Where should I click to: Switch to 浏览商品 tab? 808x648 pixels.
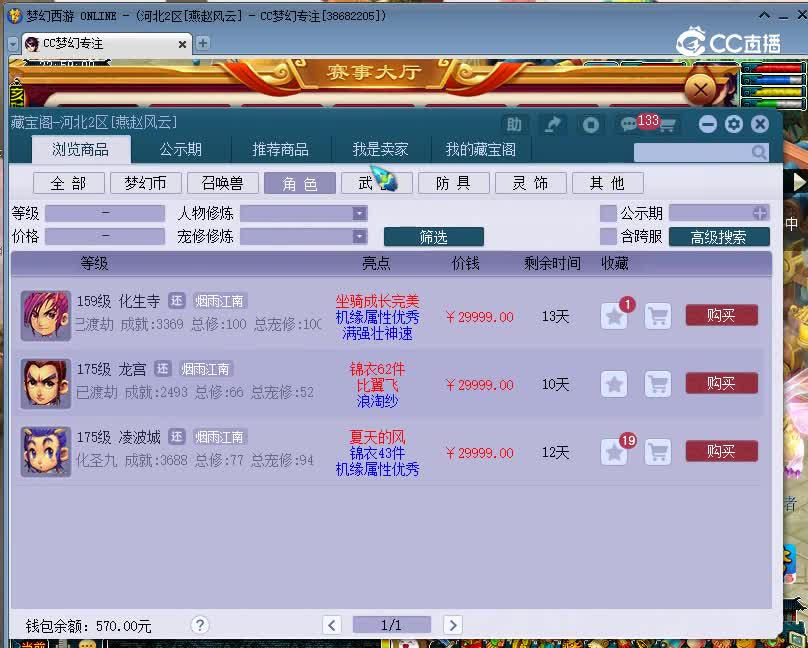coord(80,149)
